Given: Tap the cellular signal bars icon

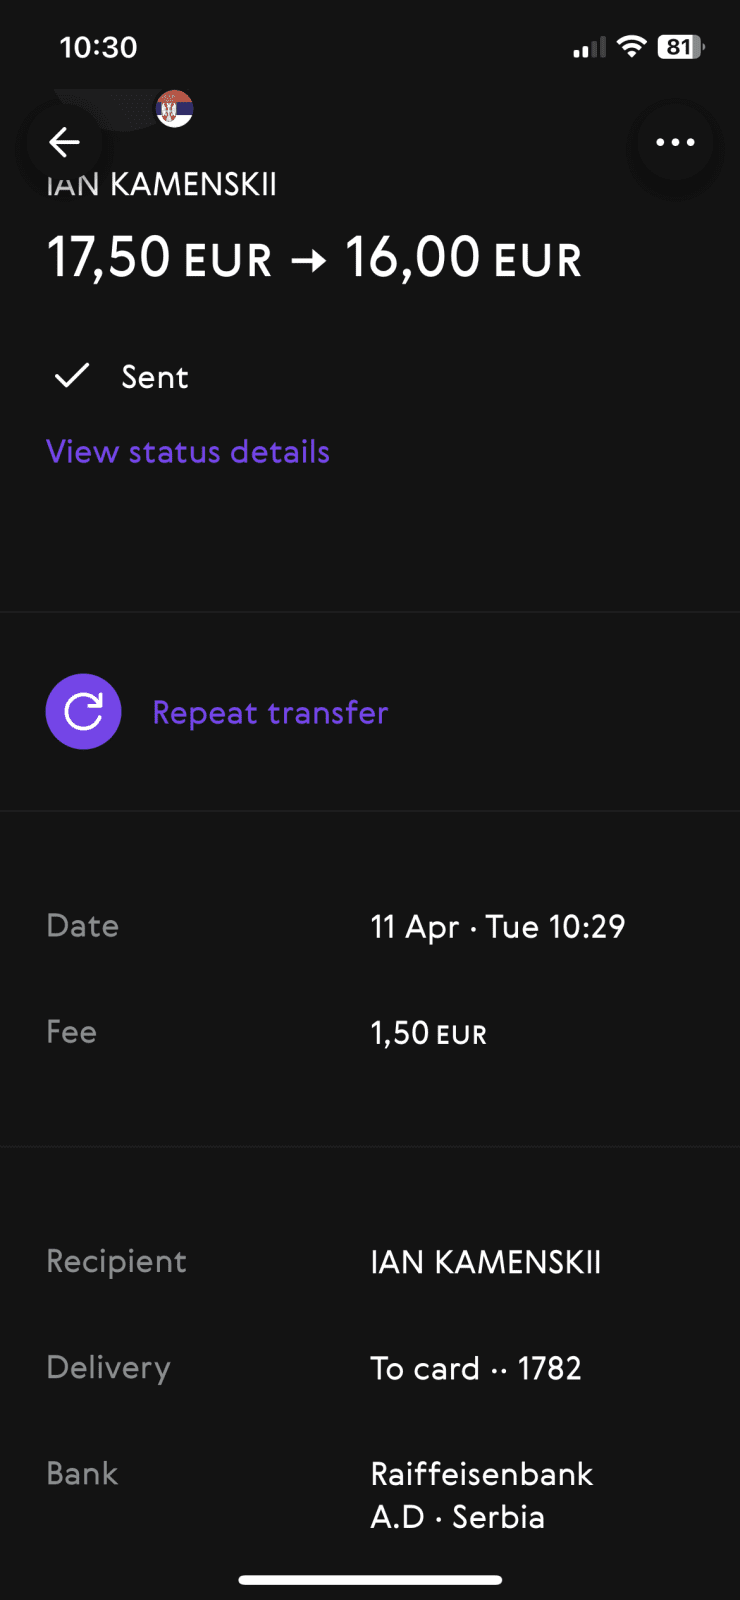Looking at the screenshot, I should point(589,47).
